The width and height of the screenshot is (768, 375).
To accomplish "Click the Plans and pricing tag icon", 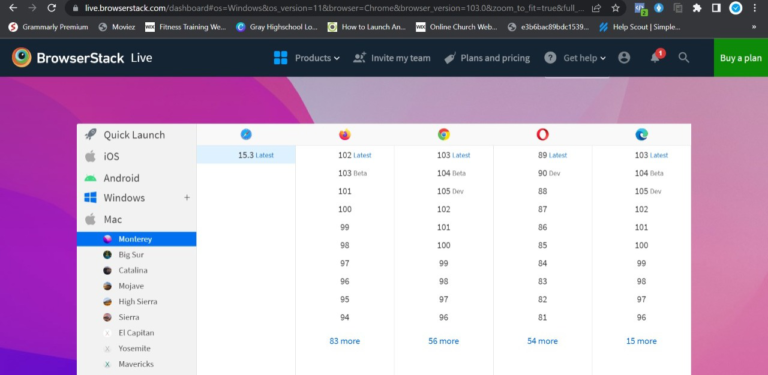I will click(450, 58).
